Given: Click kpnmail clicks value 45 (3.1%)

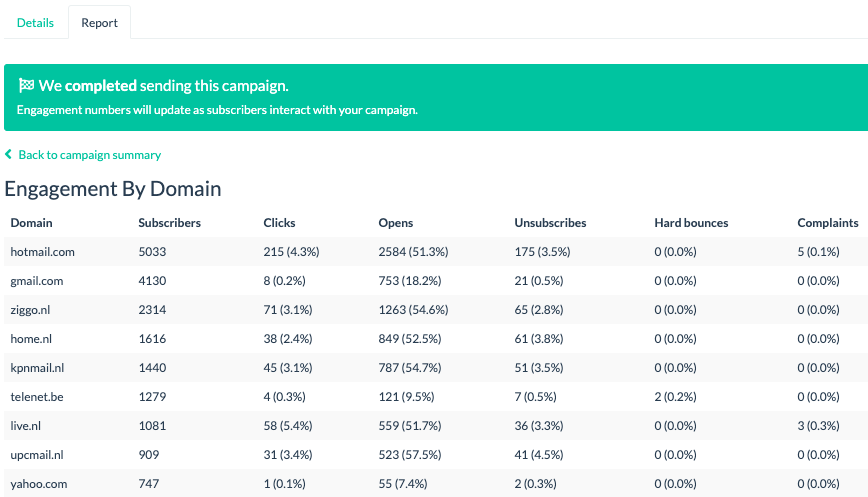Looking at the screenshot, I should click(x=288, y=368).
